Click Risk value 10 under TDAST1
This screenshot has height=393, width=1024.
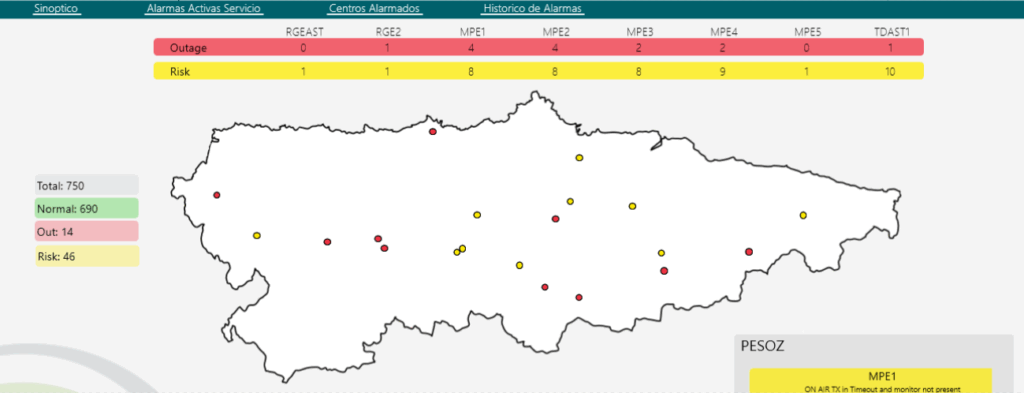coord(891,72)
